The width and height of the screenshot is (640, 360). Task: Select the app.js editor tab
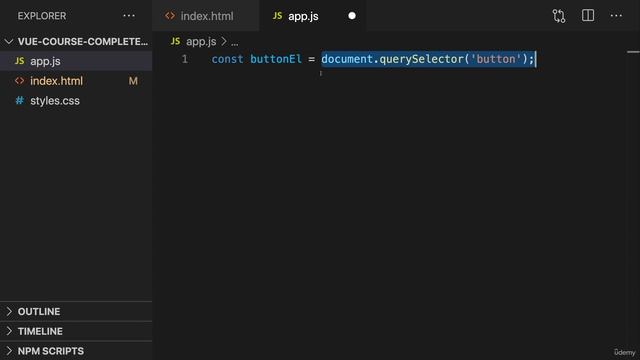313,16
